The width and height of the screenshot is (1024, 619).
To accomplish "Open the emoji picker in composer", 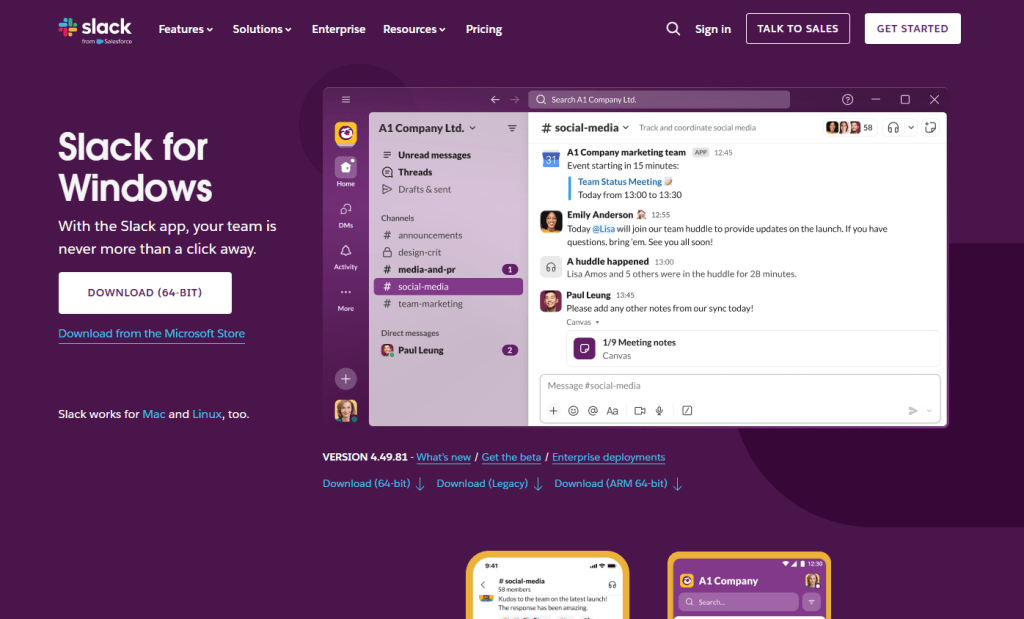I will click(x=573, y=411).
